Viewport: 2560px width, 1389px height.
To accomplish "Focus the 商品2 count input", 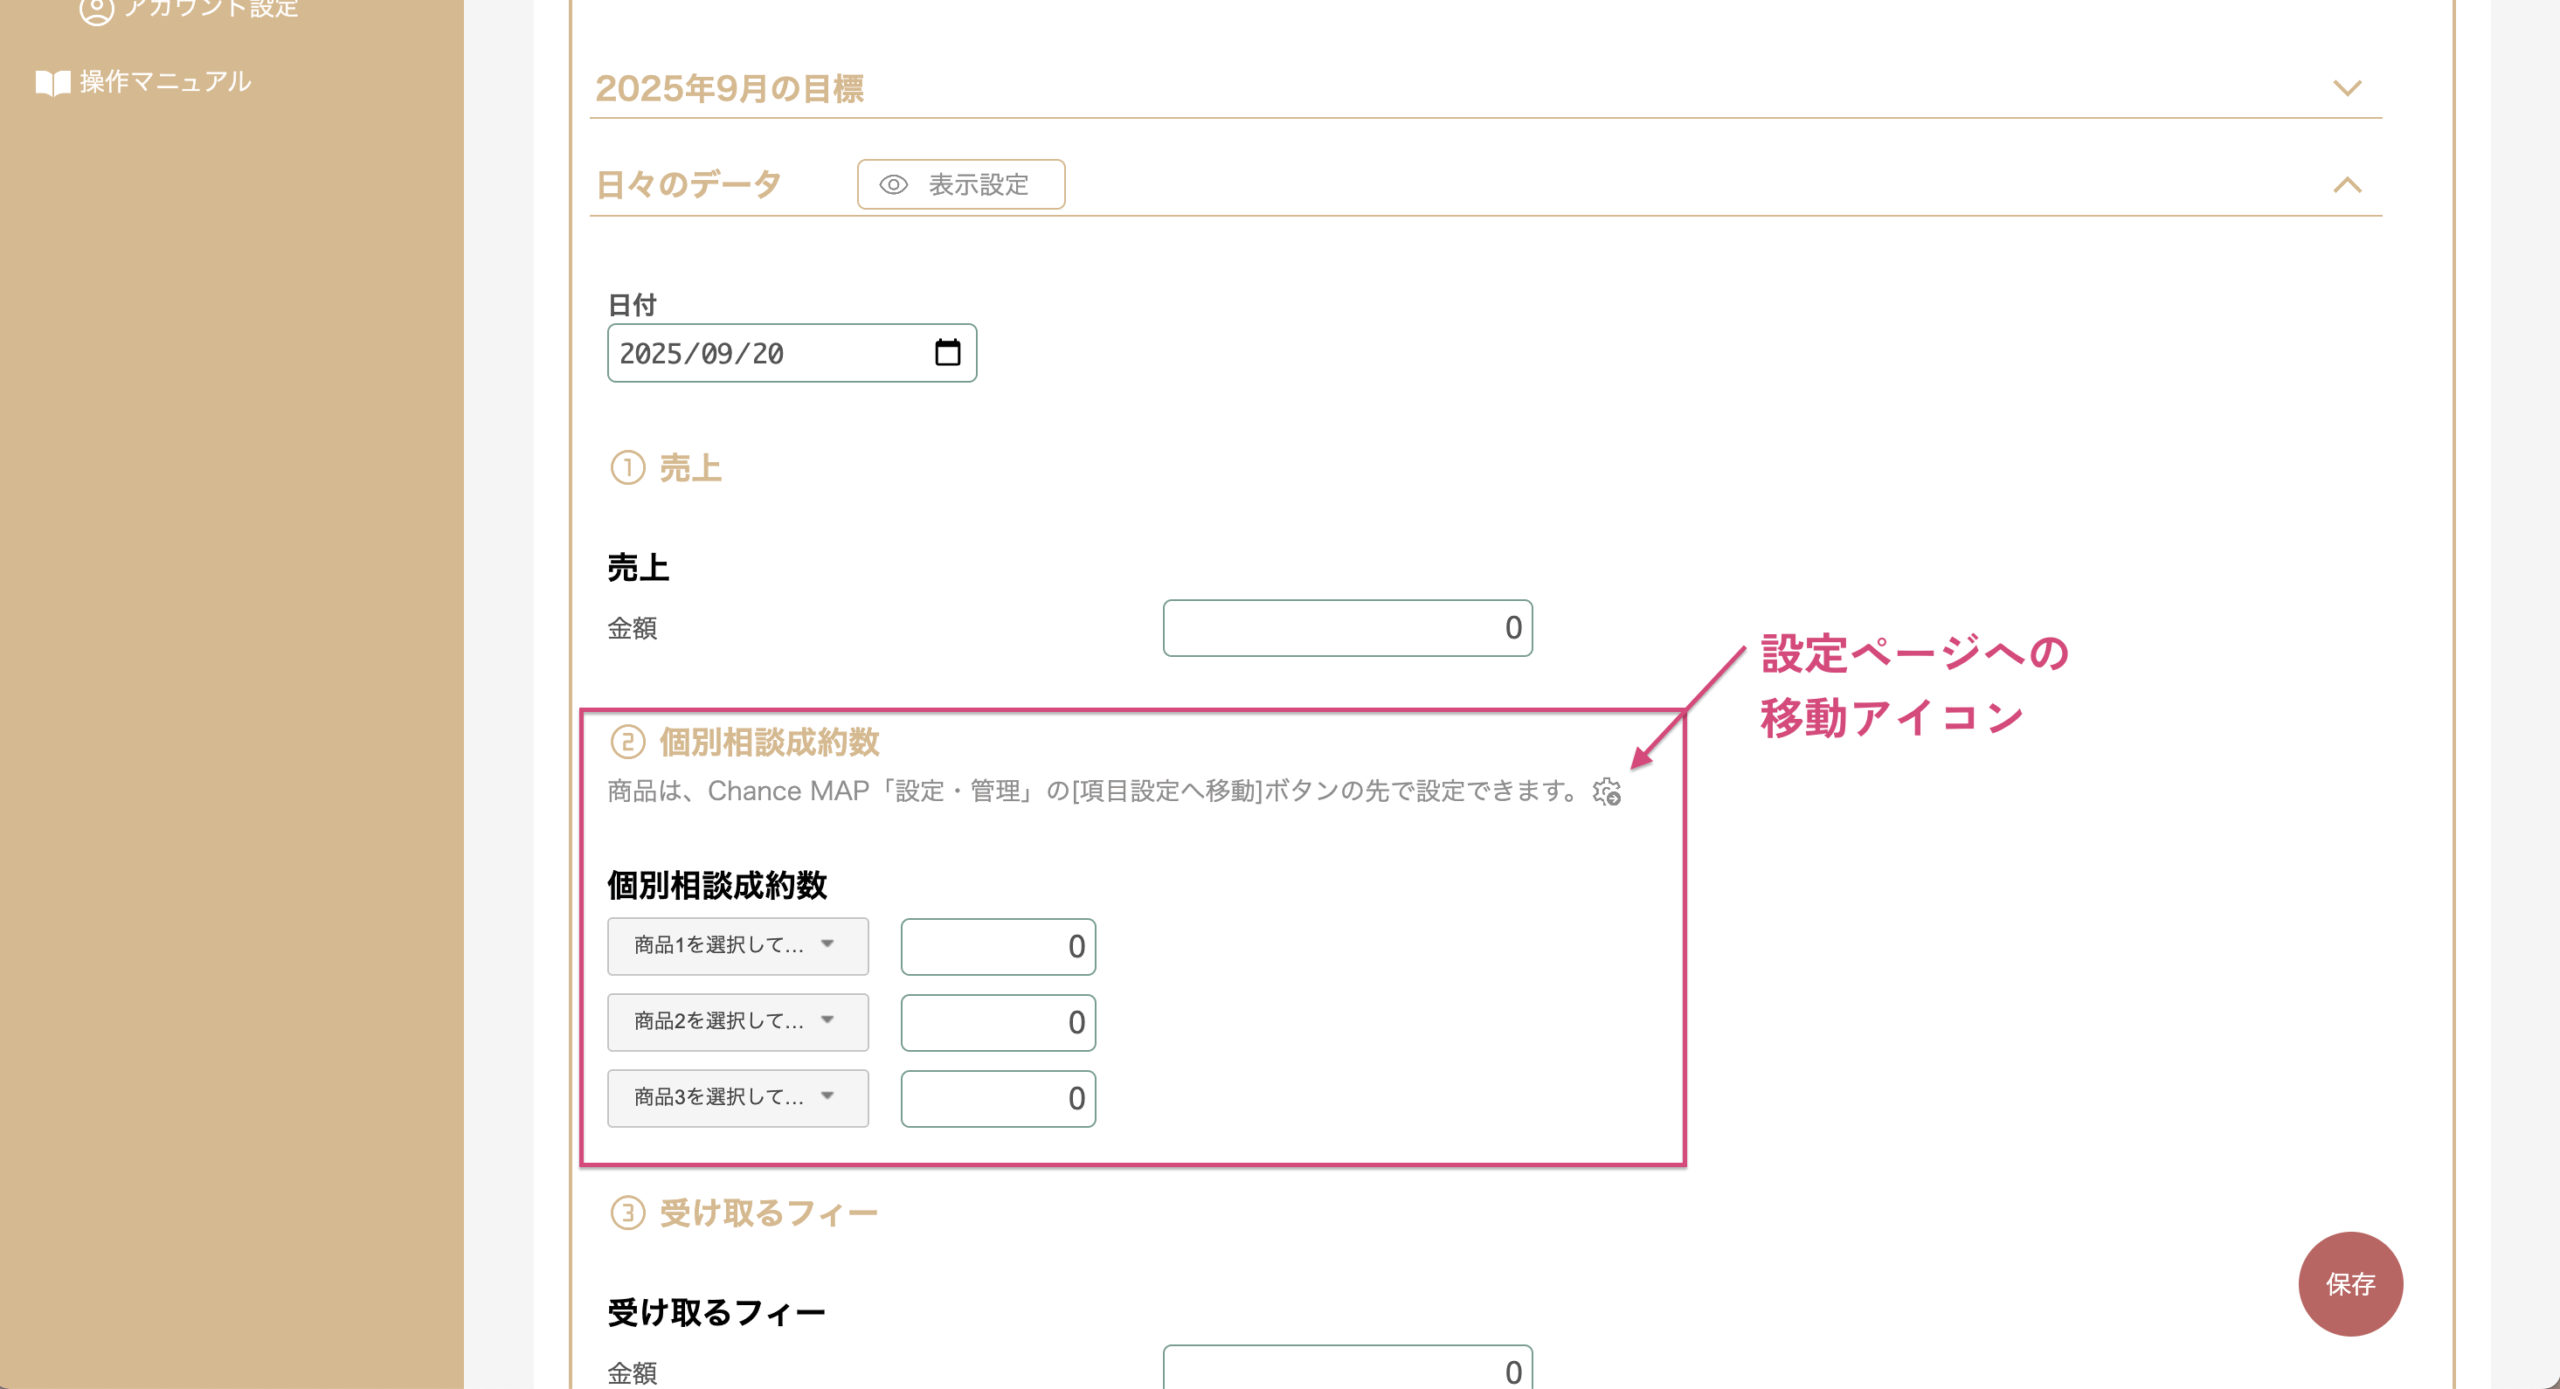I will point(997,1022).
